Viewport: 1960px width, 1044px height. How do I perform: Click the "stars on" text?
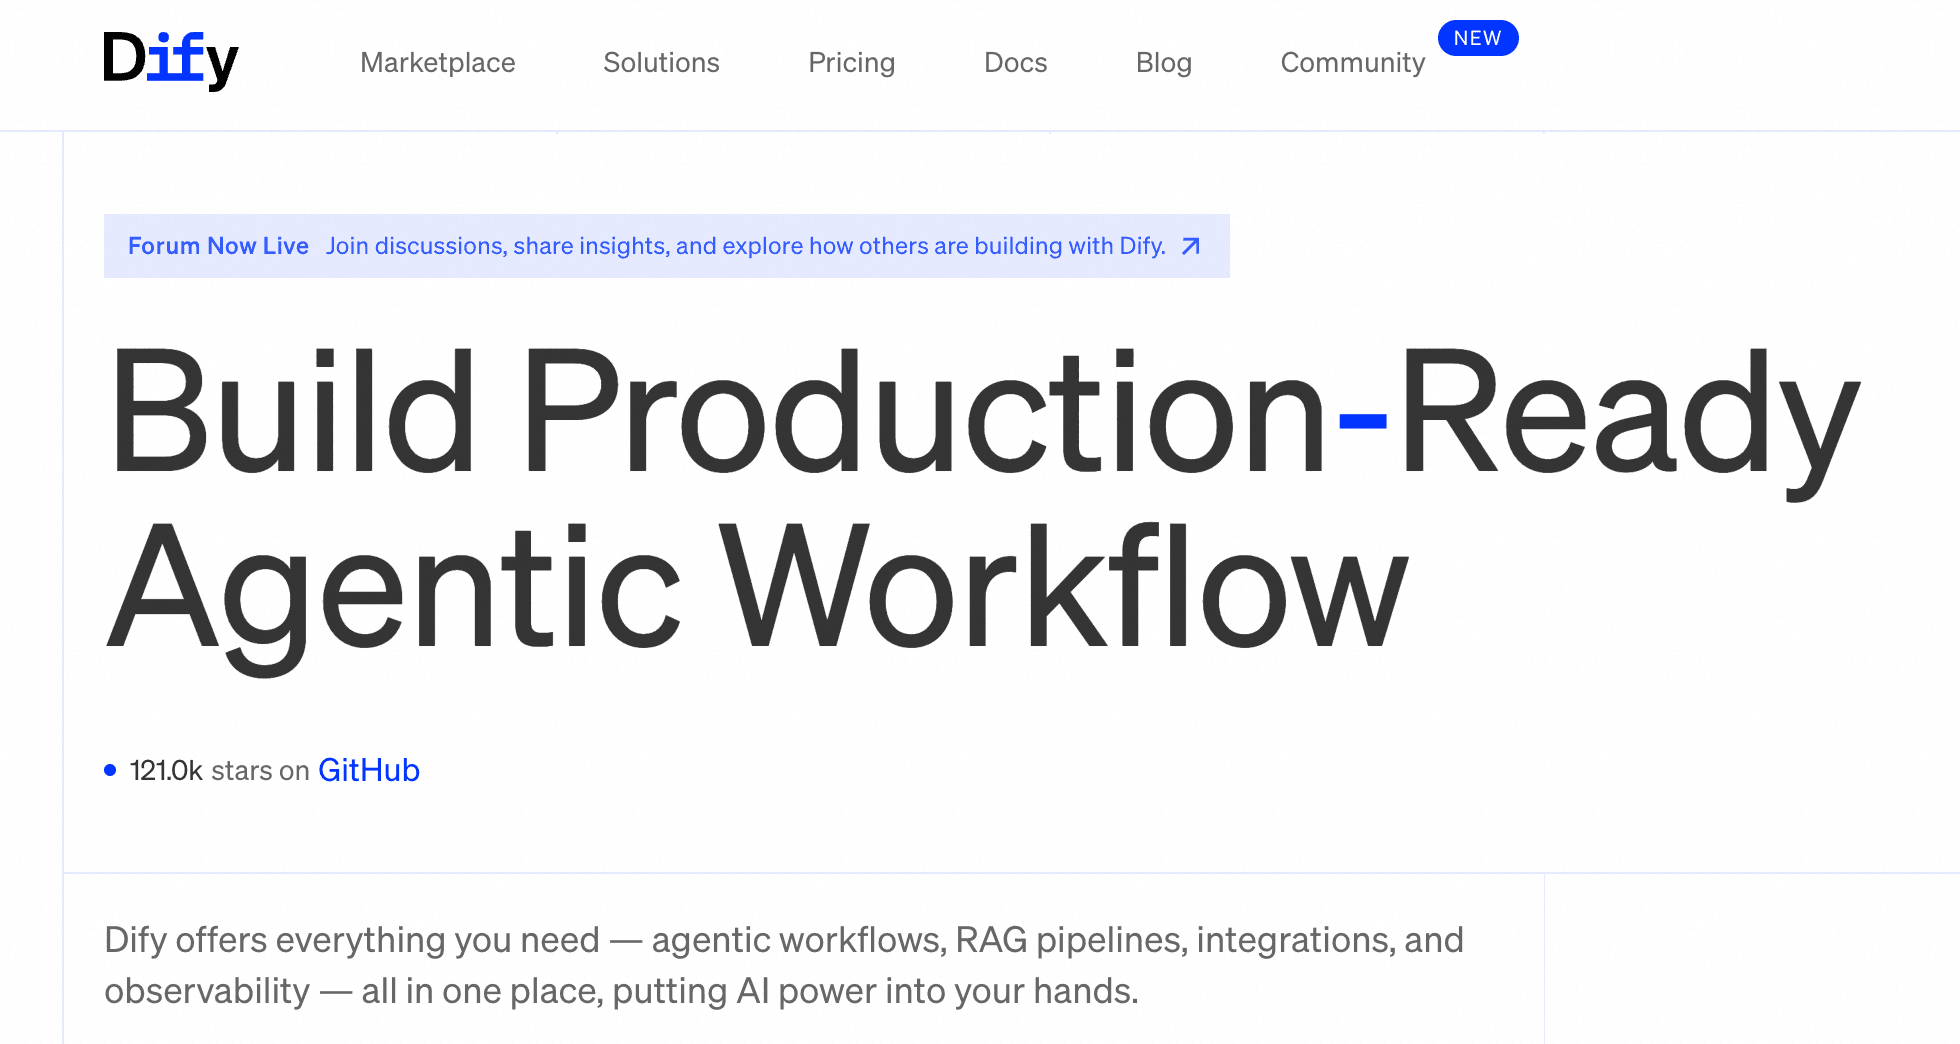click(260, 771)
